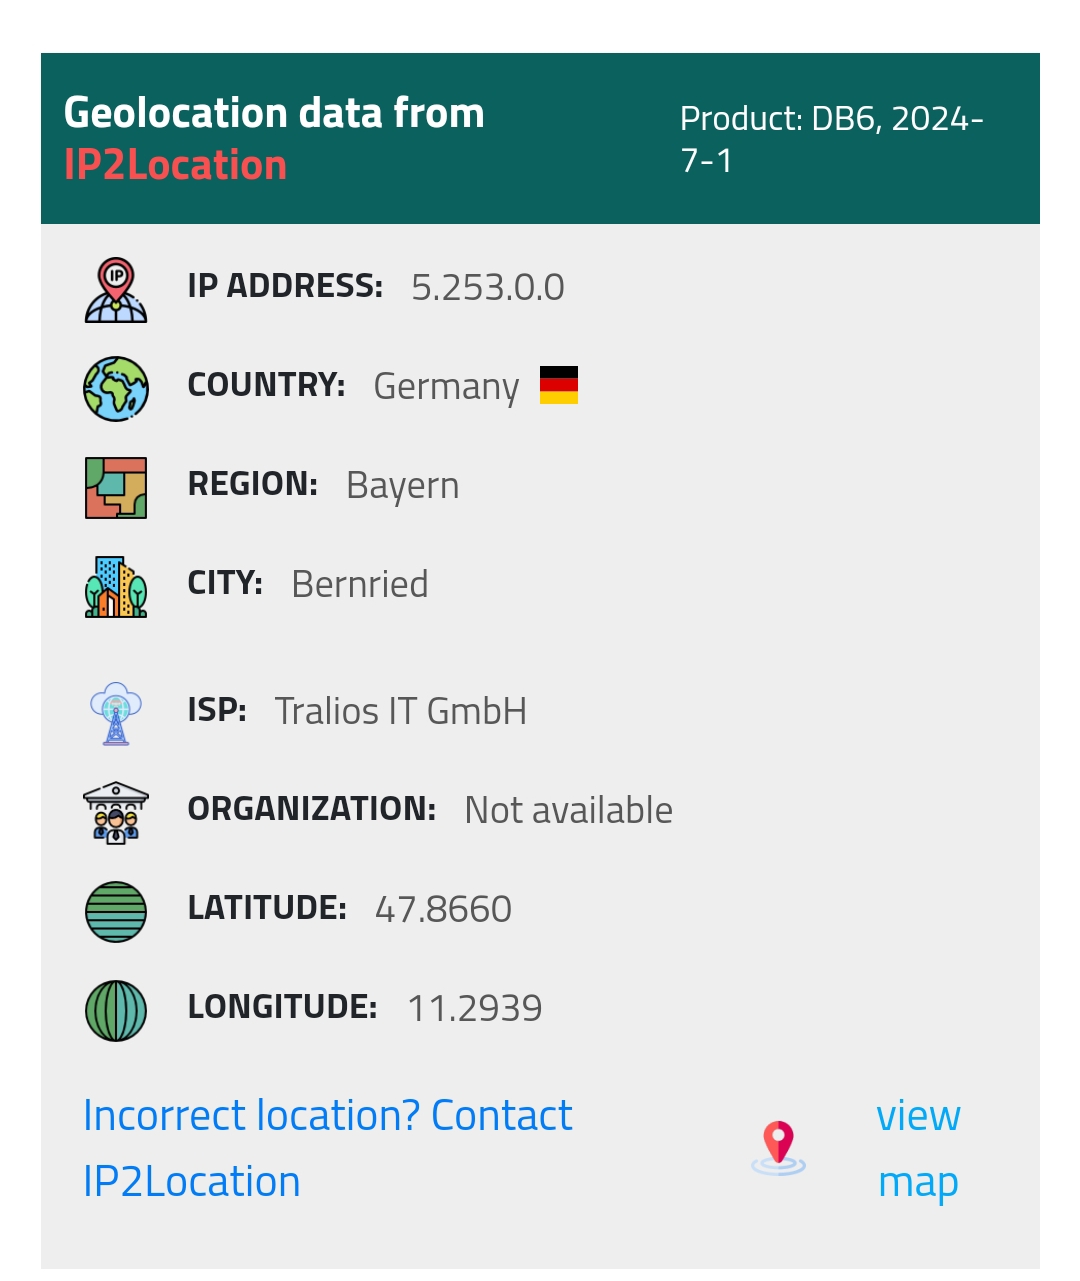Click the organization building icon
The height and width of the screenshot is (1281, 1080).
(116, 812)
